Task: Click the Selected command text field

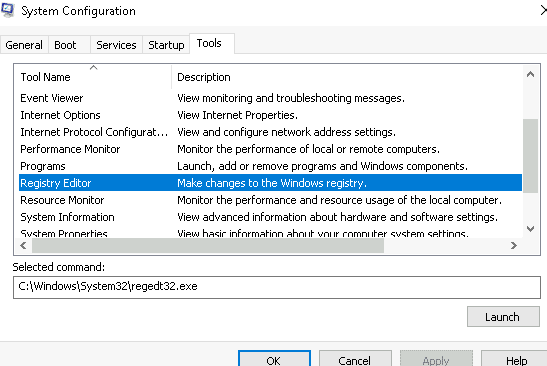Action: point(277,287)
